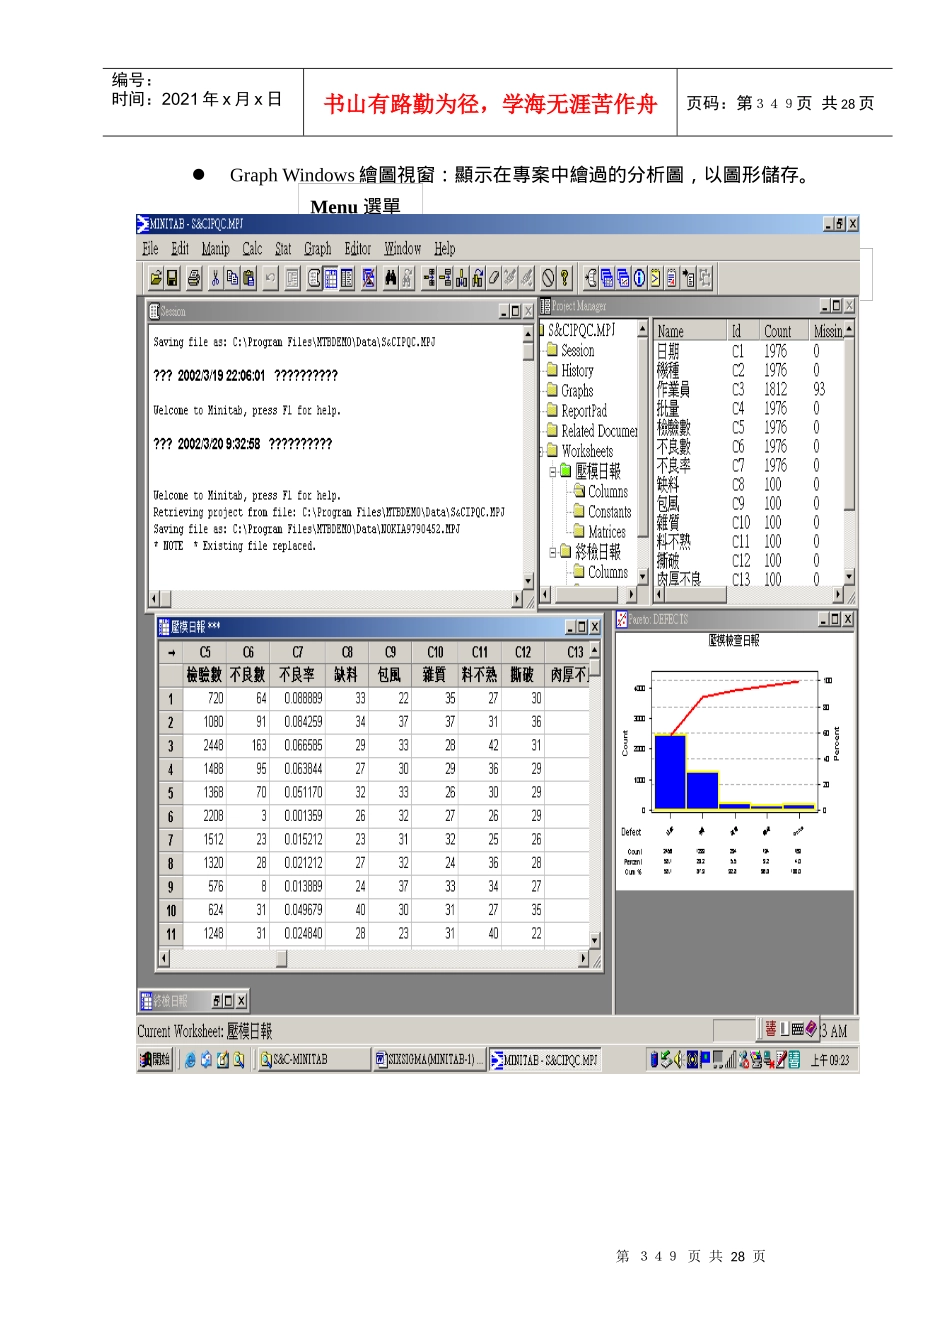950x1344 pixels.
Task: Collapse the Worksheets folder in Project Manager
Action: click(x=541, y=452)
